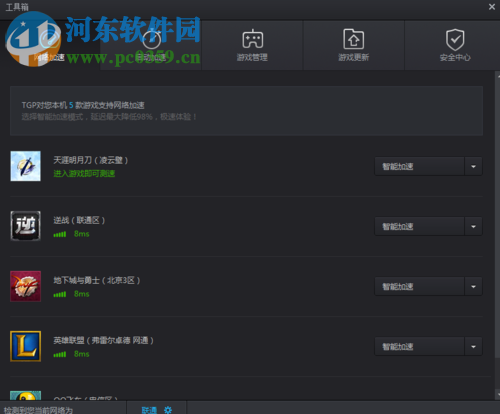The width and height of the screenshot is (500, 414).
Task: Click the green 进入游戏即可测速 text
Action: coord(84,173)
